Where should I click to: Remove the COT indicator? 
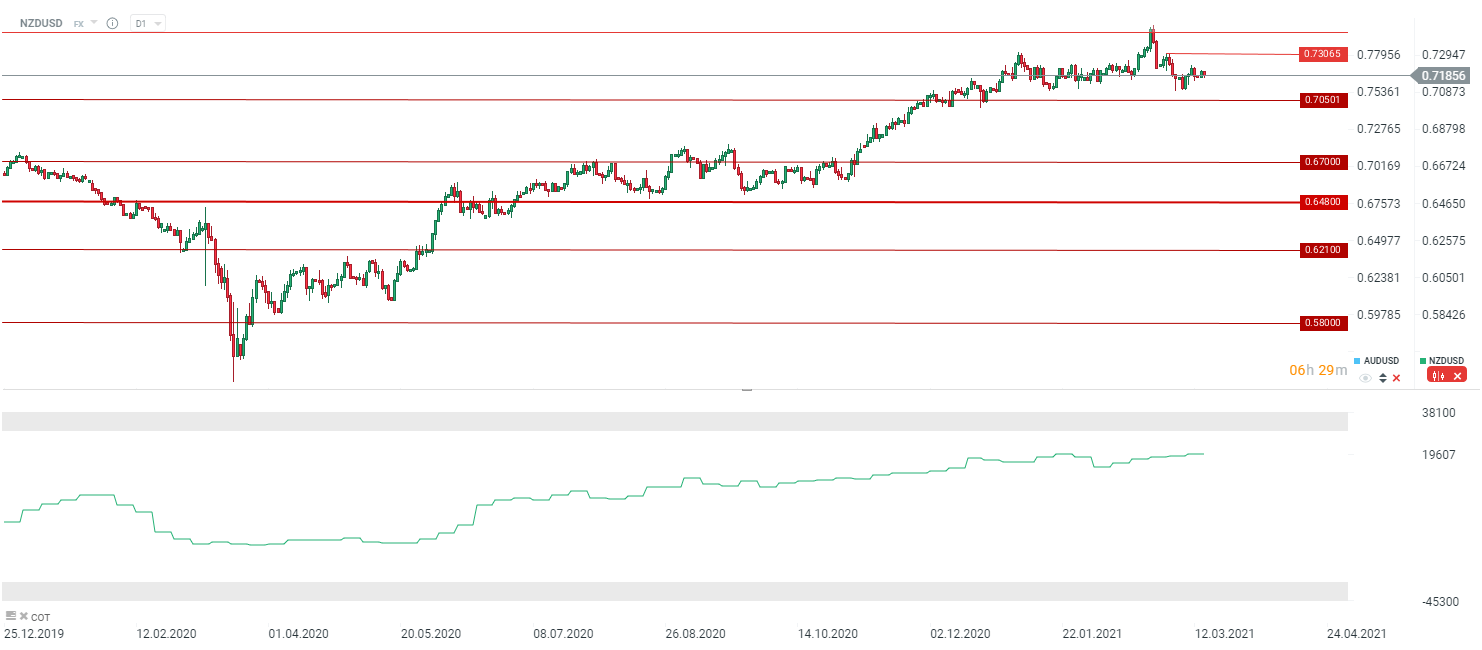coord(23,615)
